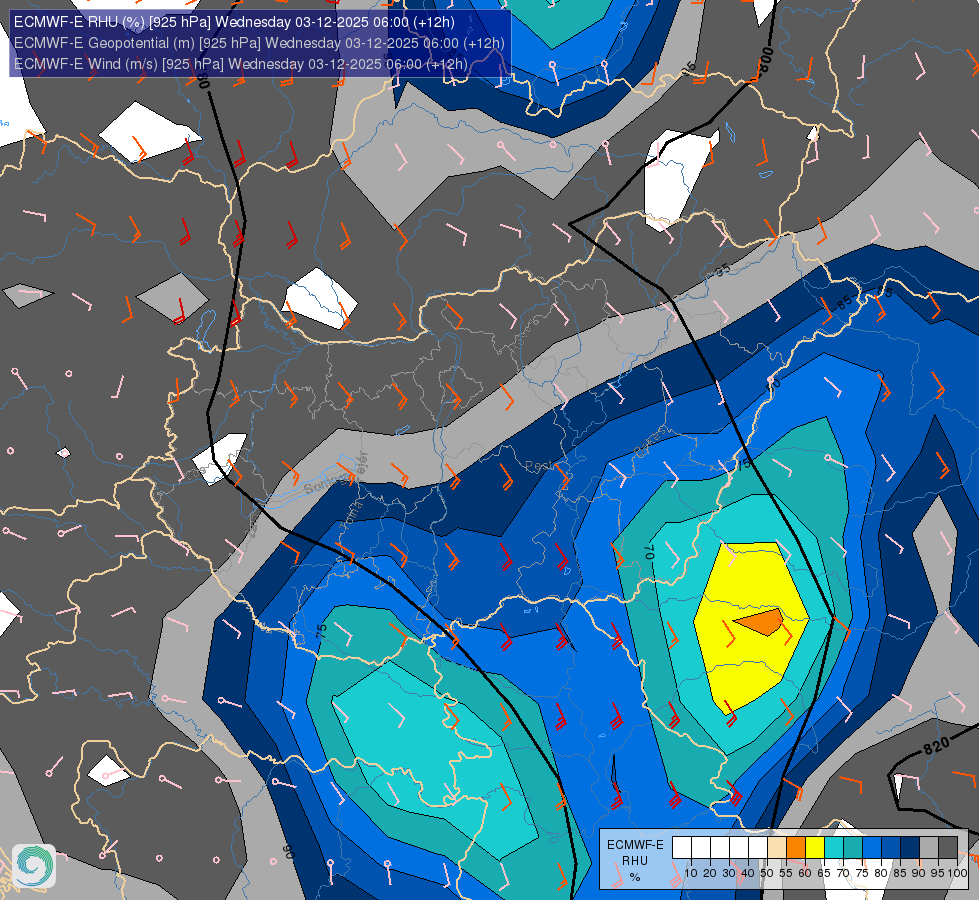
Task: Click the legend tick value 65
Action: pyautogui.click(x=824, y=873)
